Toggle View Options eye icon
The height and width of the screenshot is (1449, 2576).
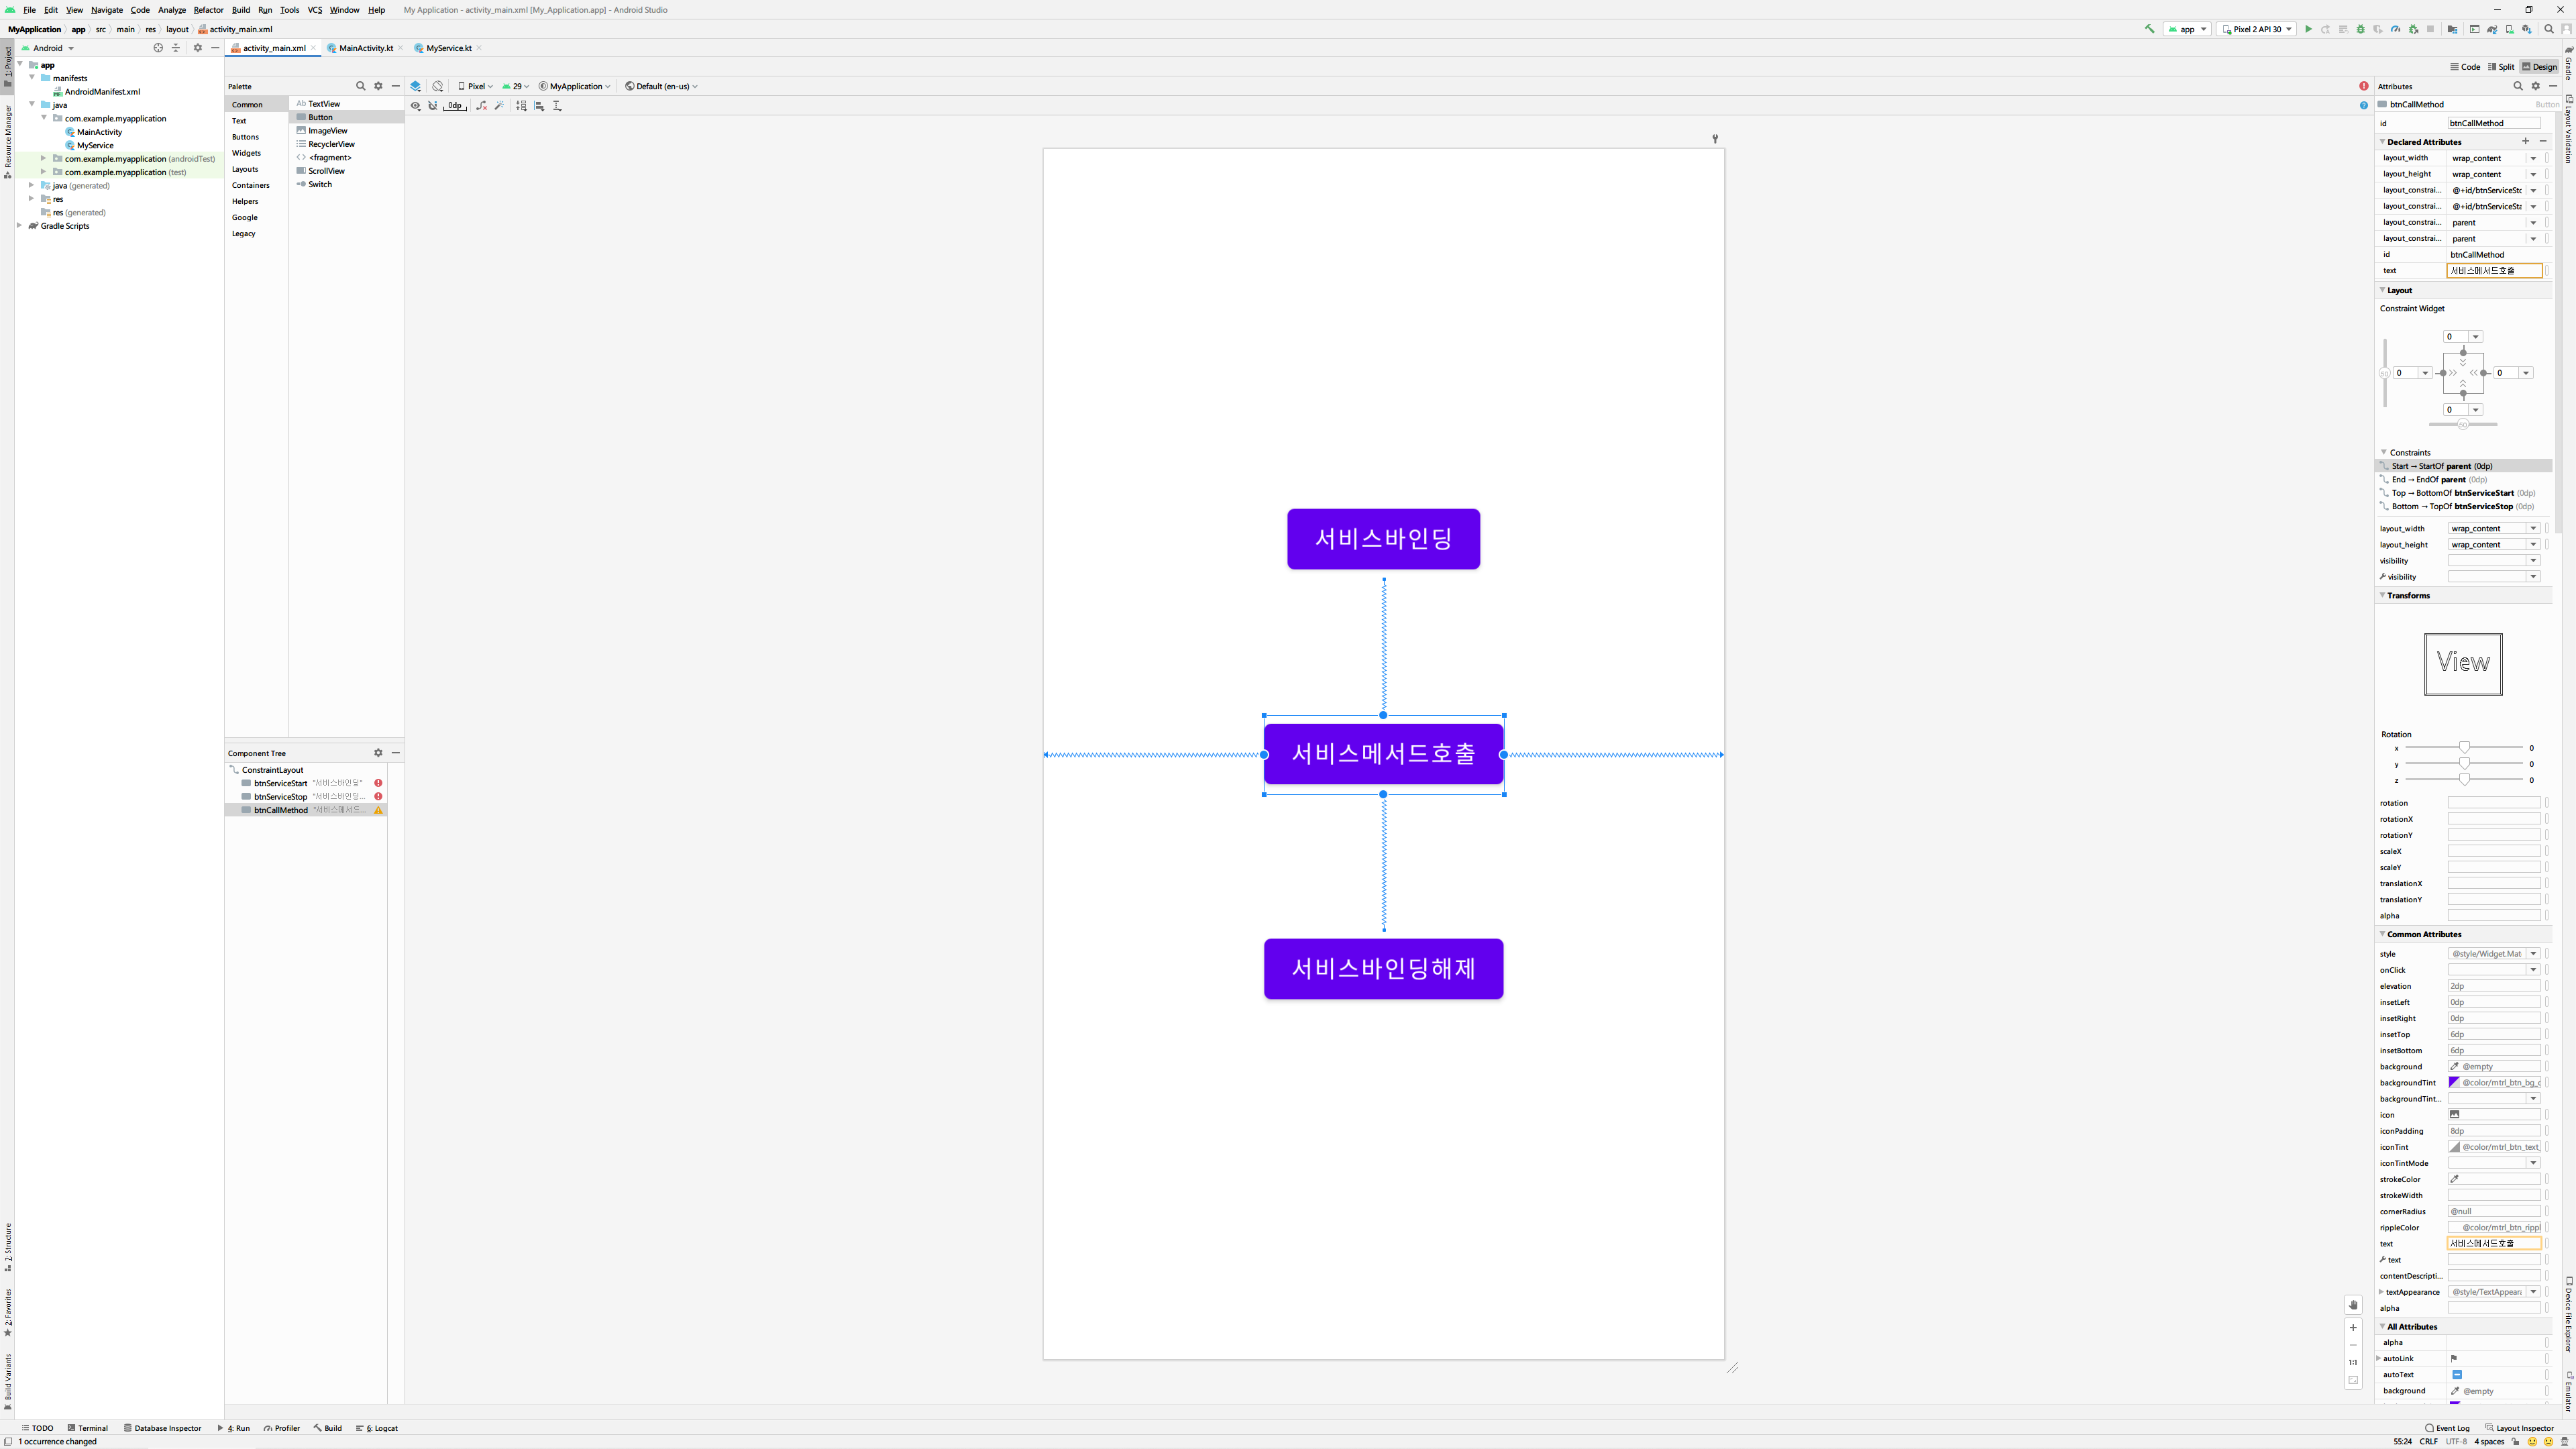[415, 105]
